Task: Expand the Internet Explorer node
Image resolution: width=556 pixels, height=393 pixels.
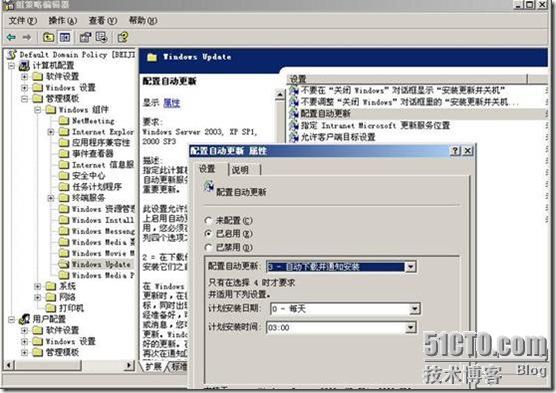Action: tap(51, 132)
